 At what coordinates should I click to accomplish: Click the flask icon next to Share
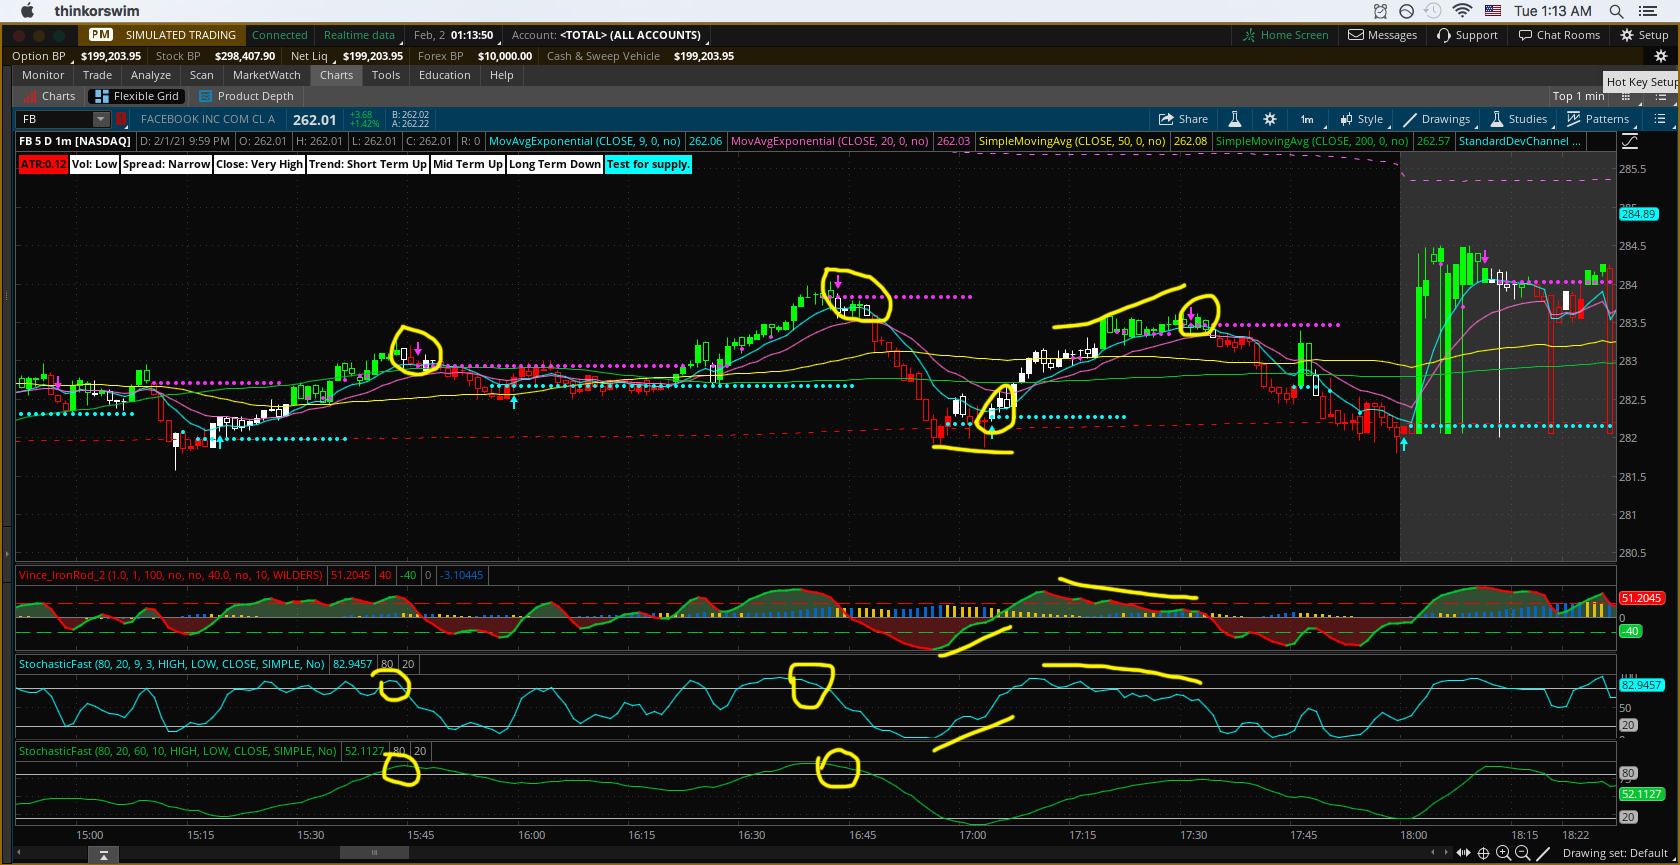(1234, 119)
